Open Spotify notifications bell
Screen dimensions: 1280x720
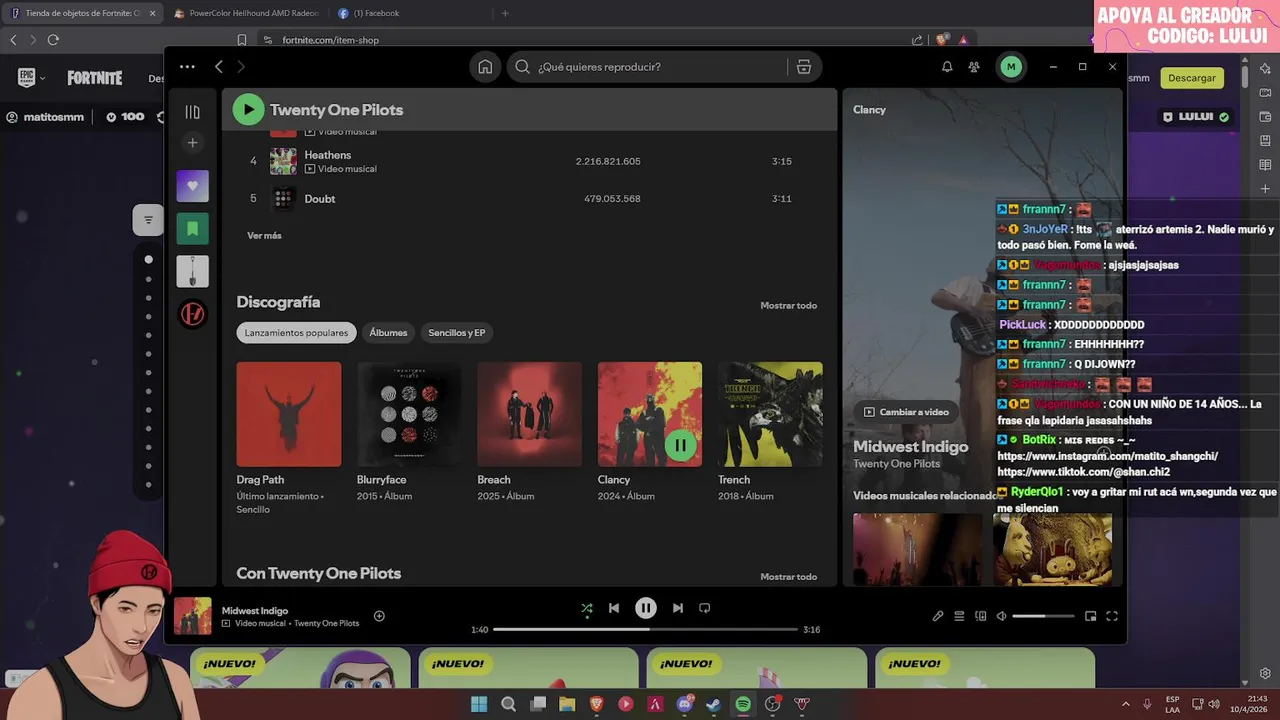(x=947, y=67)
